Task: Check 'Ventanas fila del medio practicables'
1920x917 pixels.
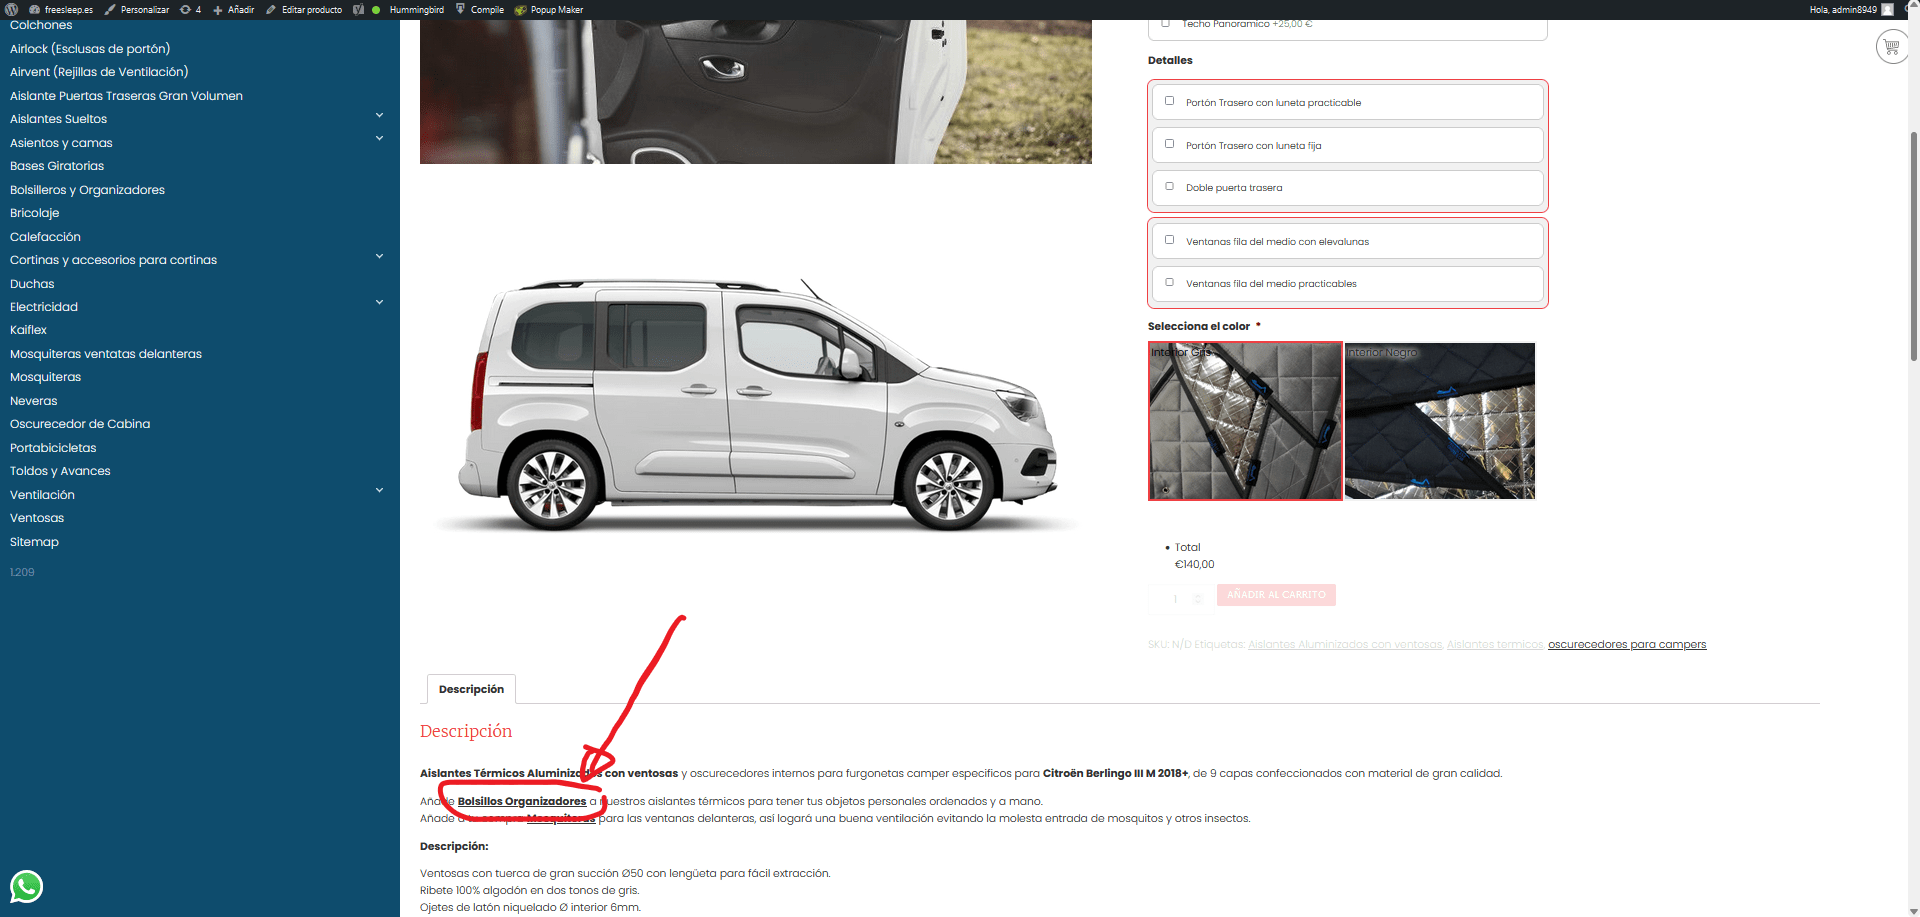Action: [1169, 282]
